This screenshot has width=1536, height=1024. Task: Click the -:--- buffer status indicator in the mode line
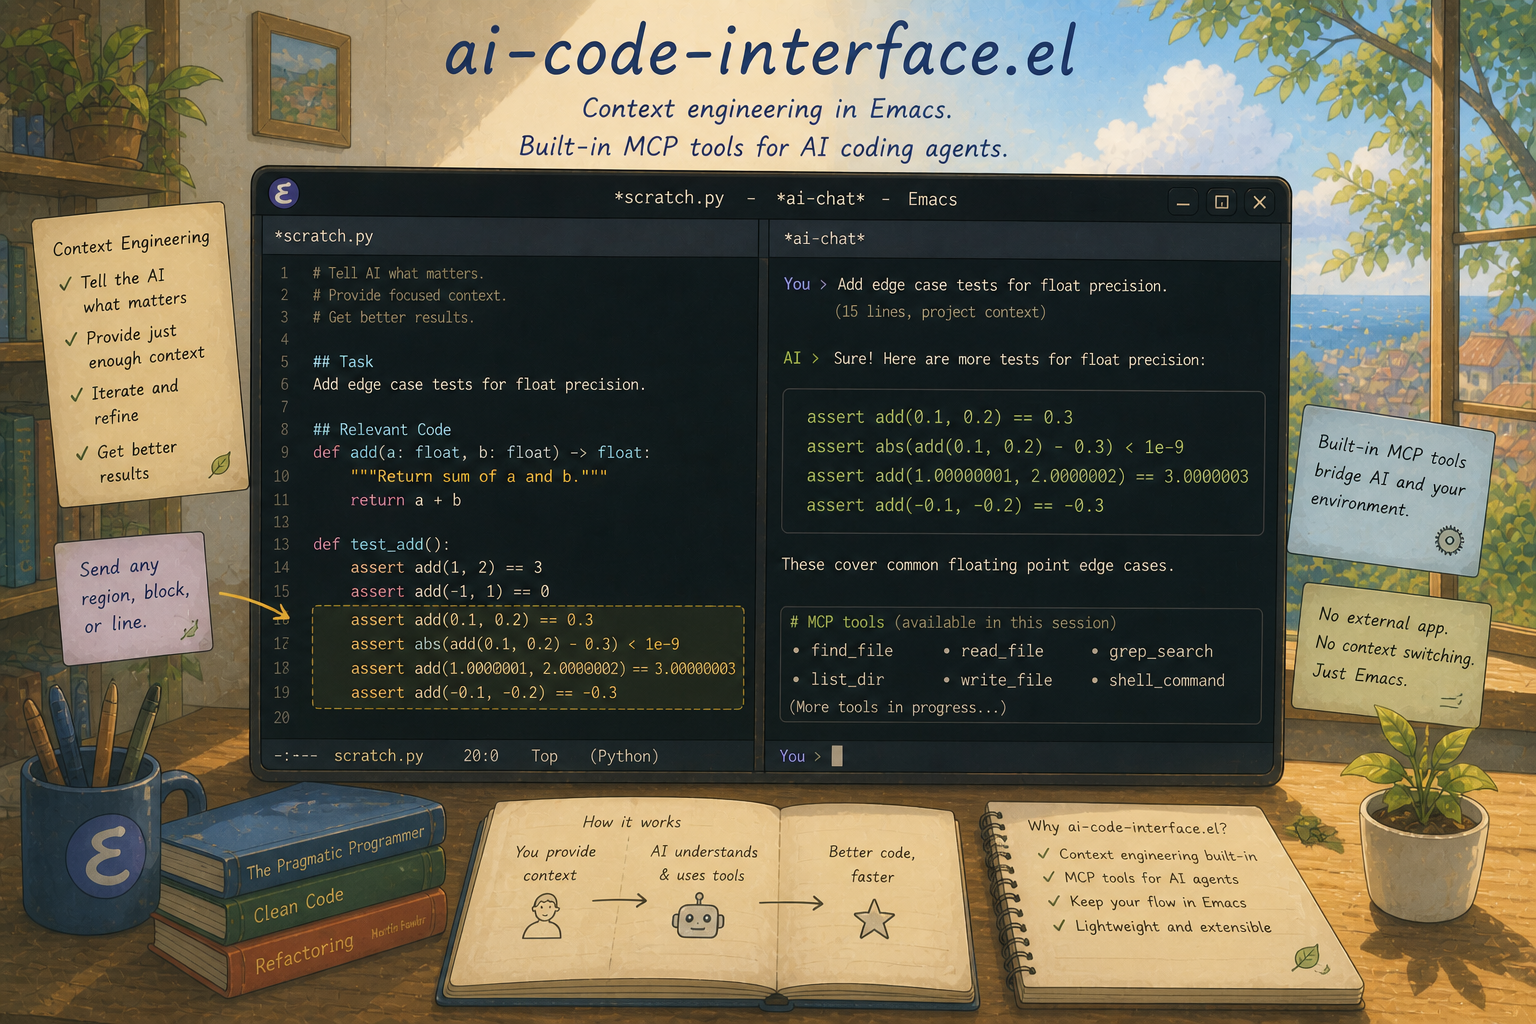pyautogui.click(x=295, y=756)
